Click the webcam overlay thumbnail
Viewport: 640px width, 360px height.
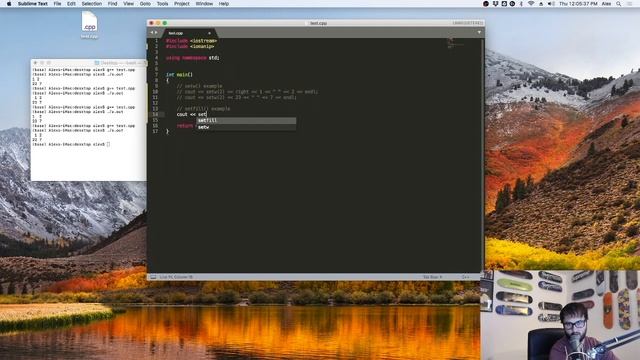(x=560, y=315)
